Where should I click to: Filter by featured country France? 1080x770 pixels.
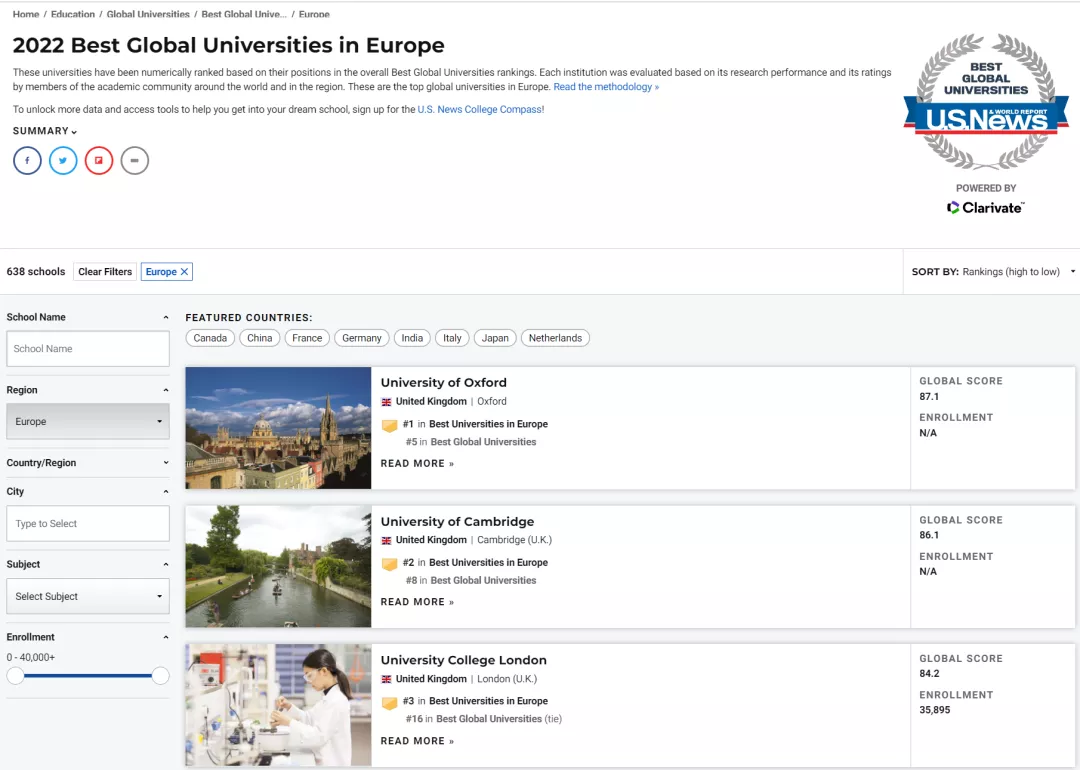[307, 338]
